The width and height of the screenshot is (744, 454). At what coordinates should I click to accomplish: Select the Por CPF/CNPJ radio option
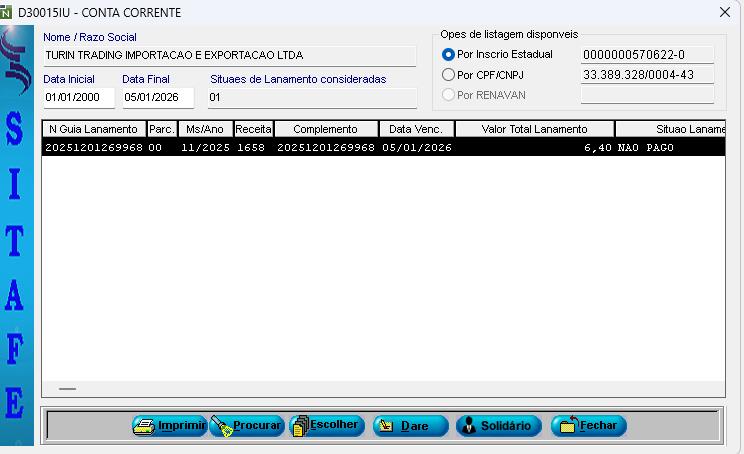[x=448, y=75]
